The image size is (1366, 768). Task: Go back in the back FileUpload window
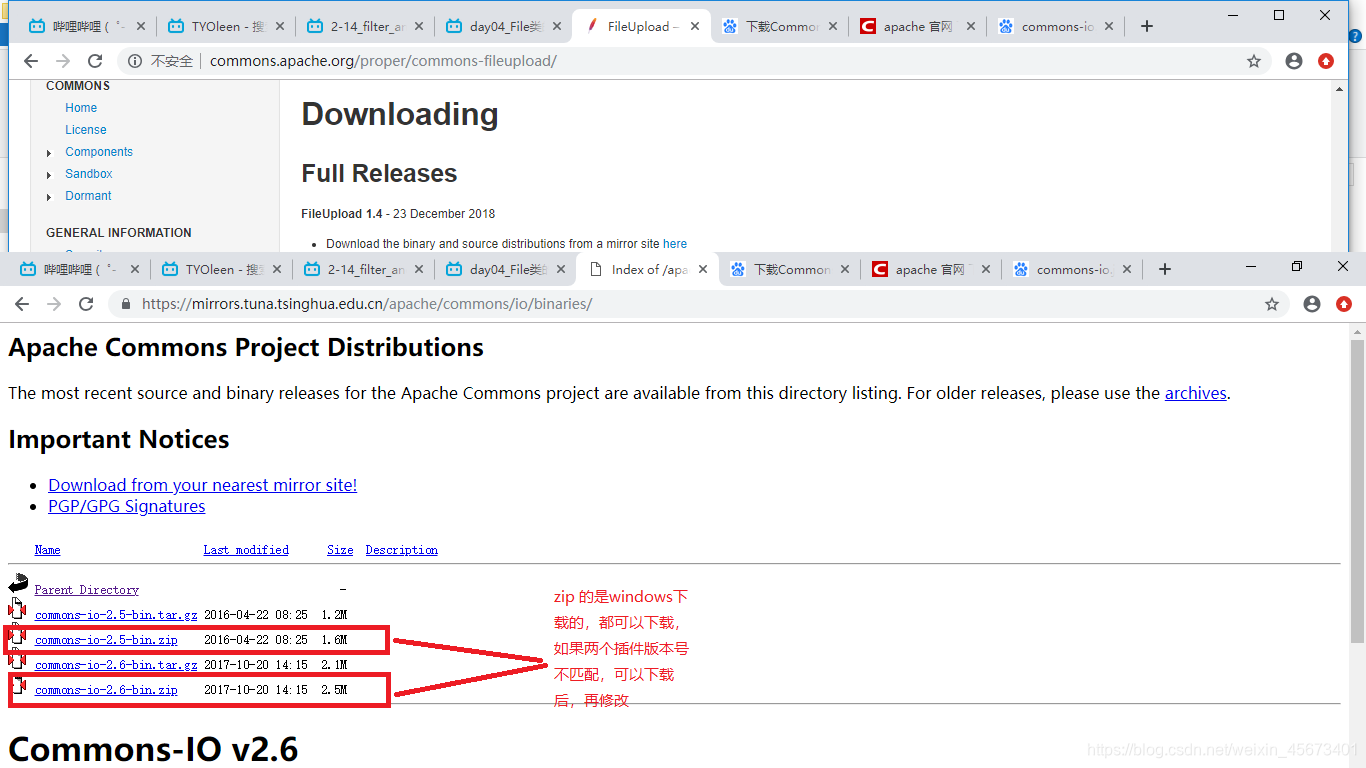tap(31, 61)
